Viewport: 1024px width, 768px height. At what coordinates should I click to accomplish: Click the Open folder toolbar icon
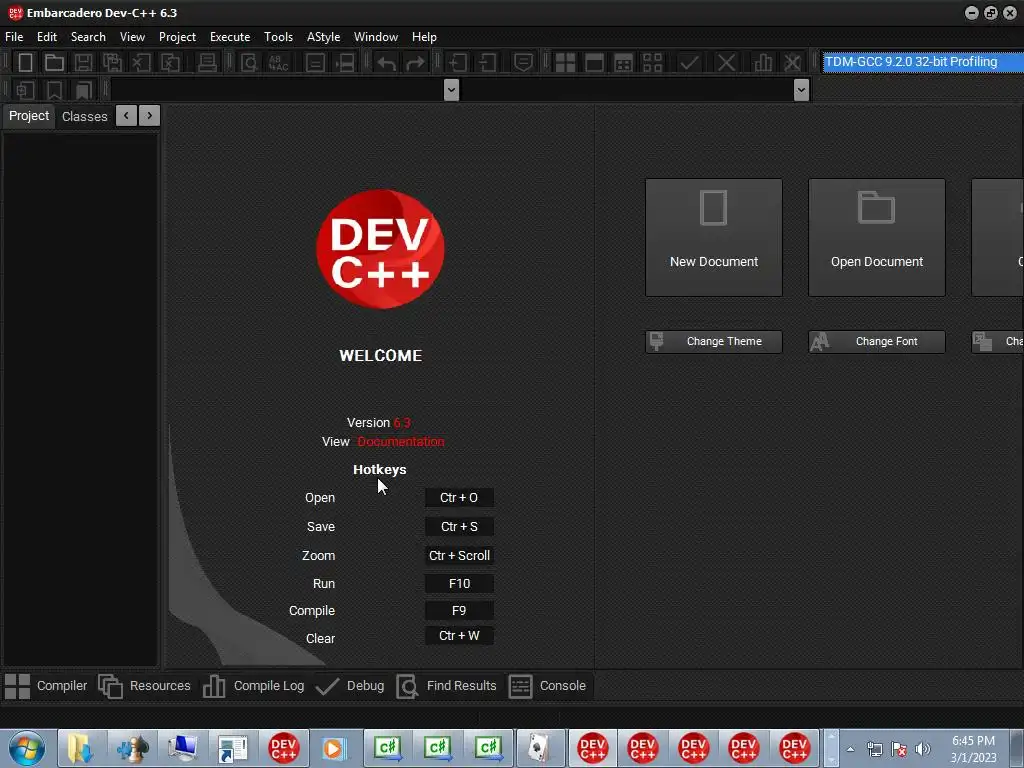[x=54, y=63]
